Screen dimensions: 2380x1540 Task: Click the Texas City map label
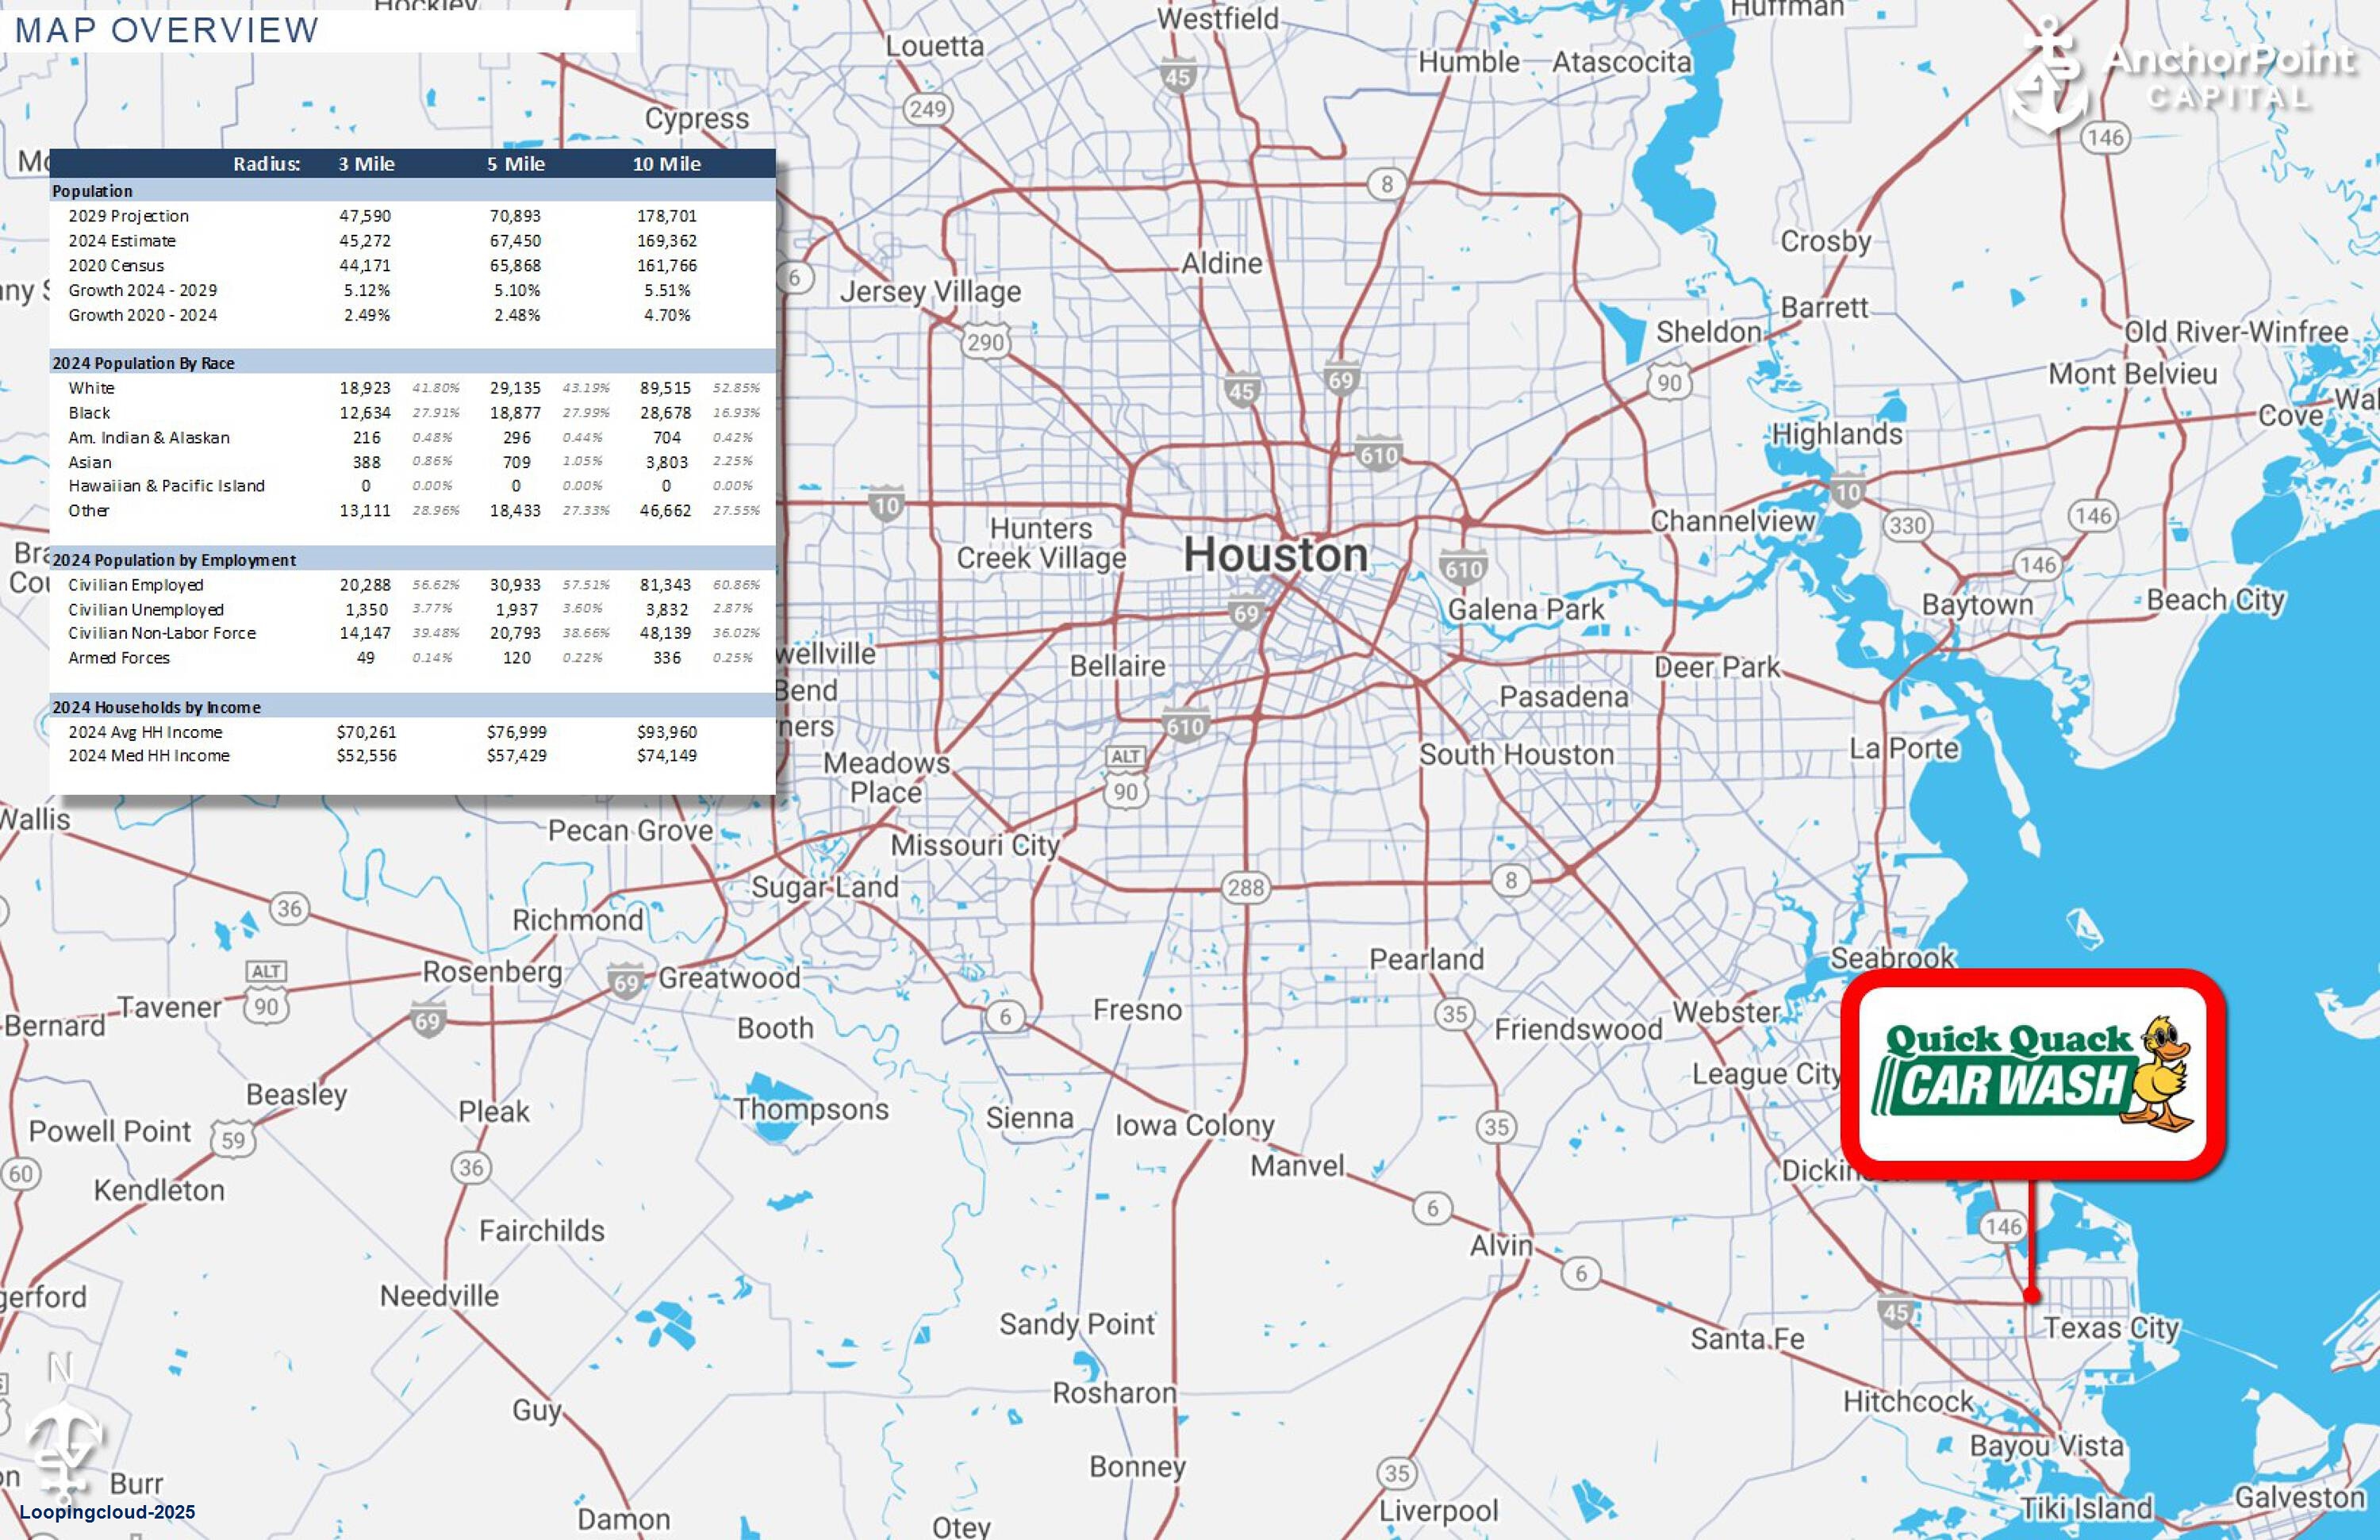point(2111,1328)
